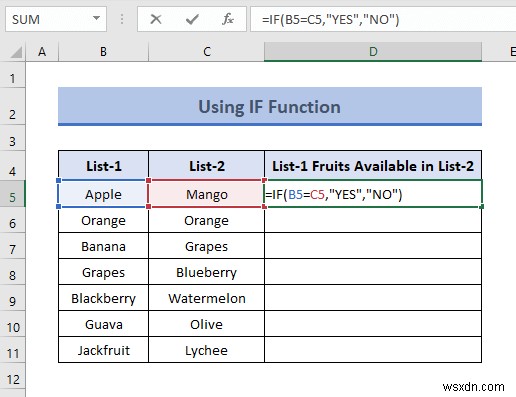The image size is (516, 397).
Task: Select 'Grapes' in the List-2 column
Action: point(207,246)
